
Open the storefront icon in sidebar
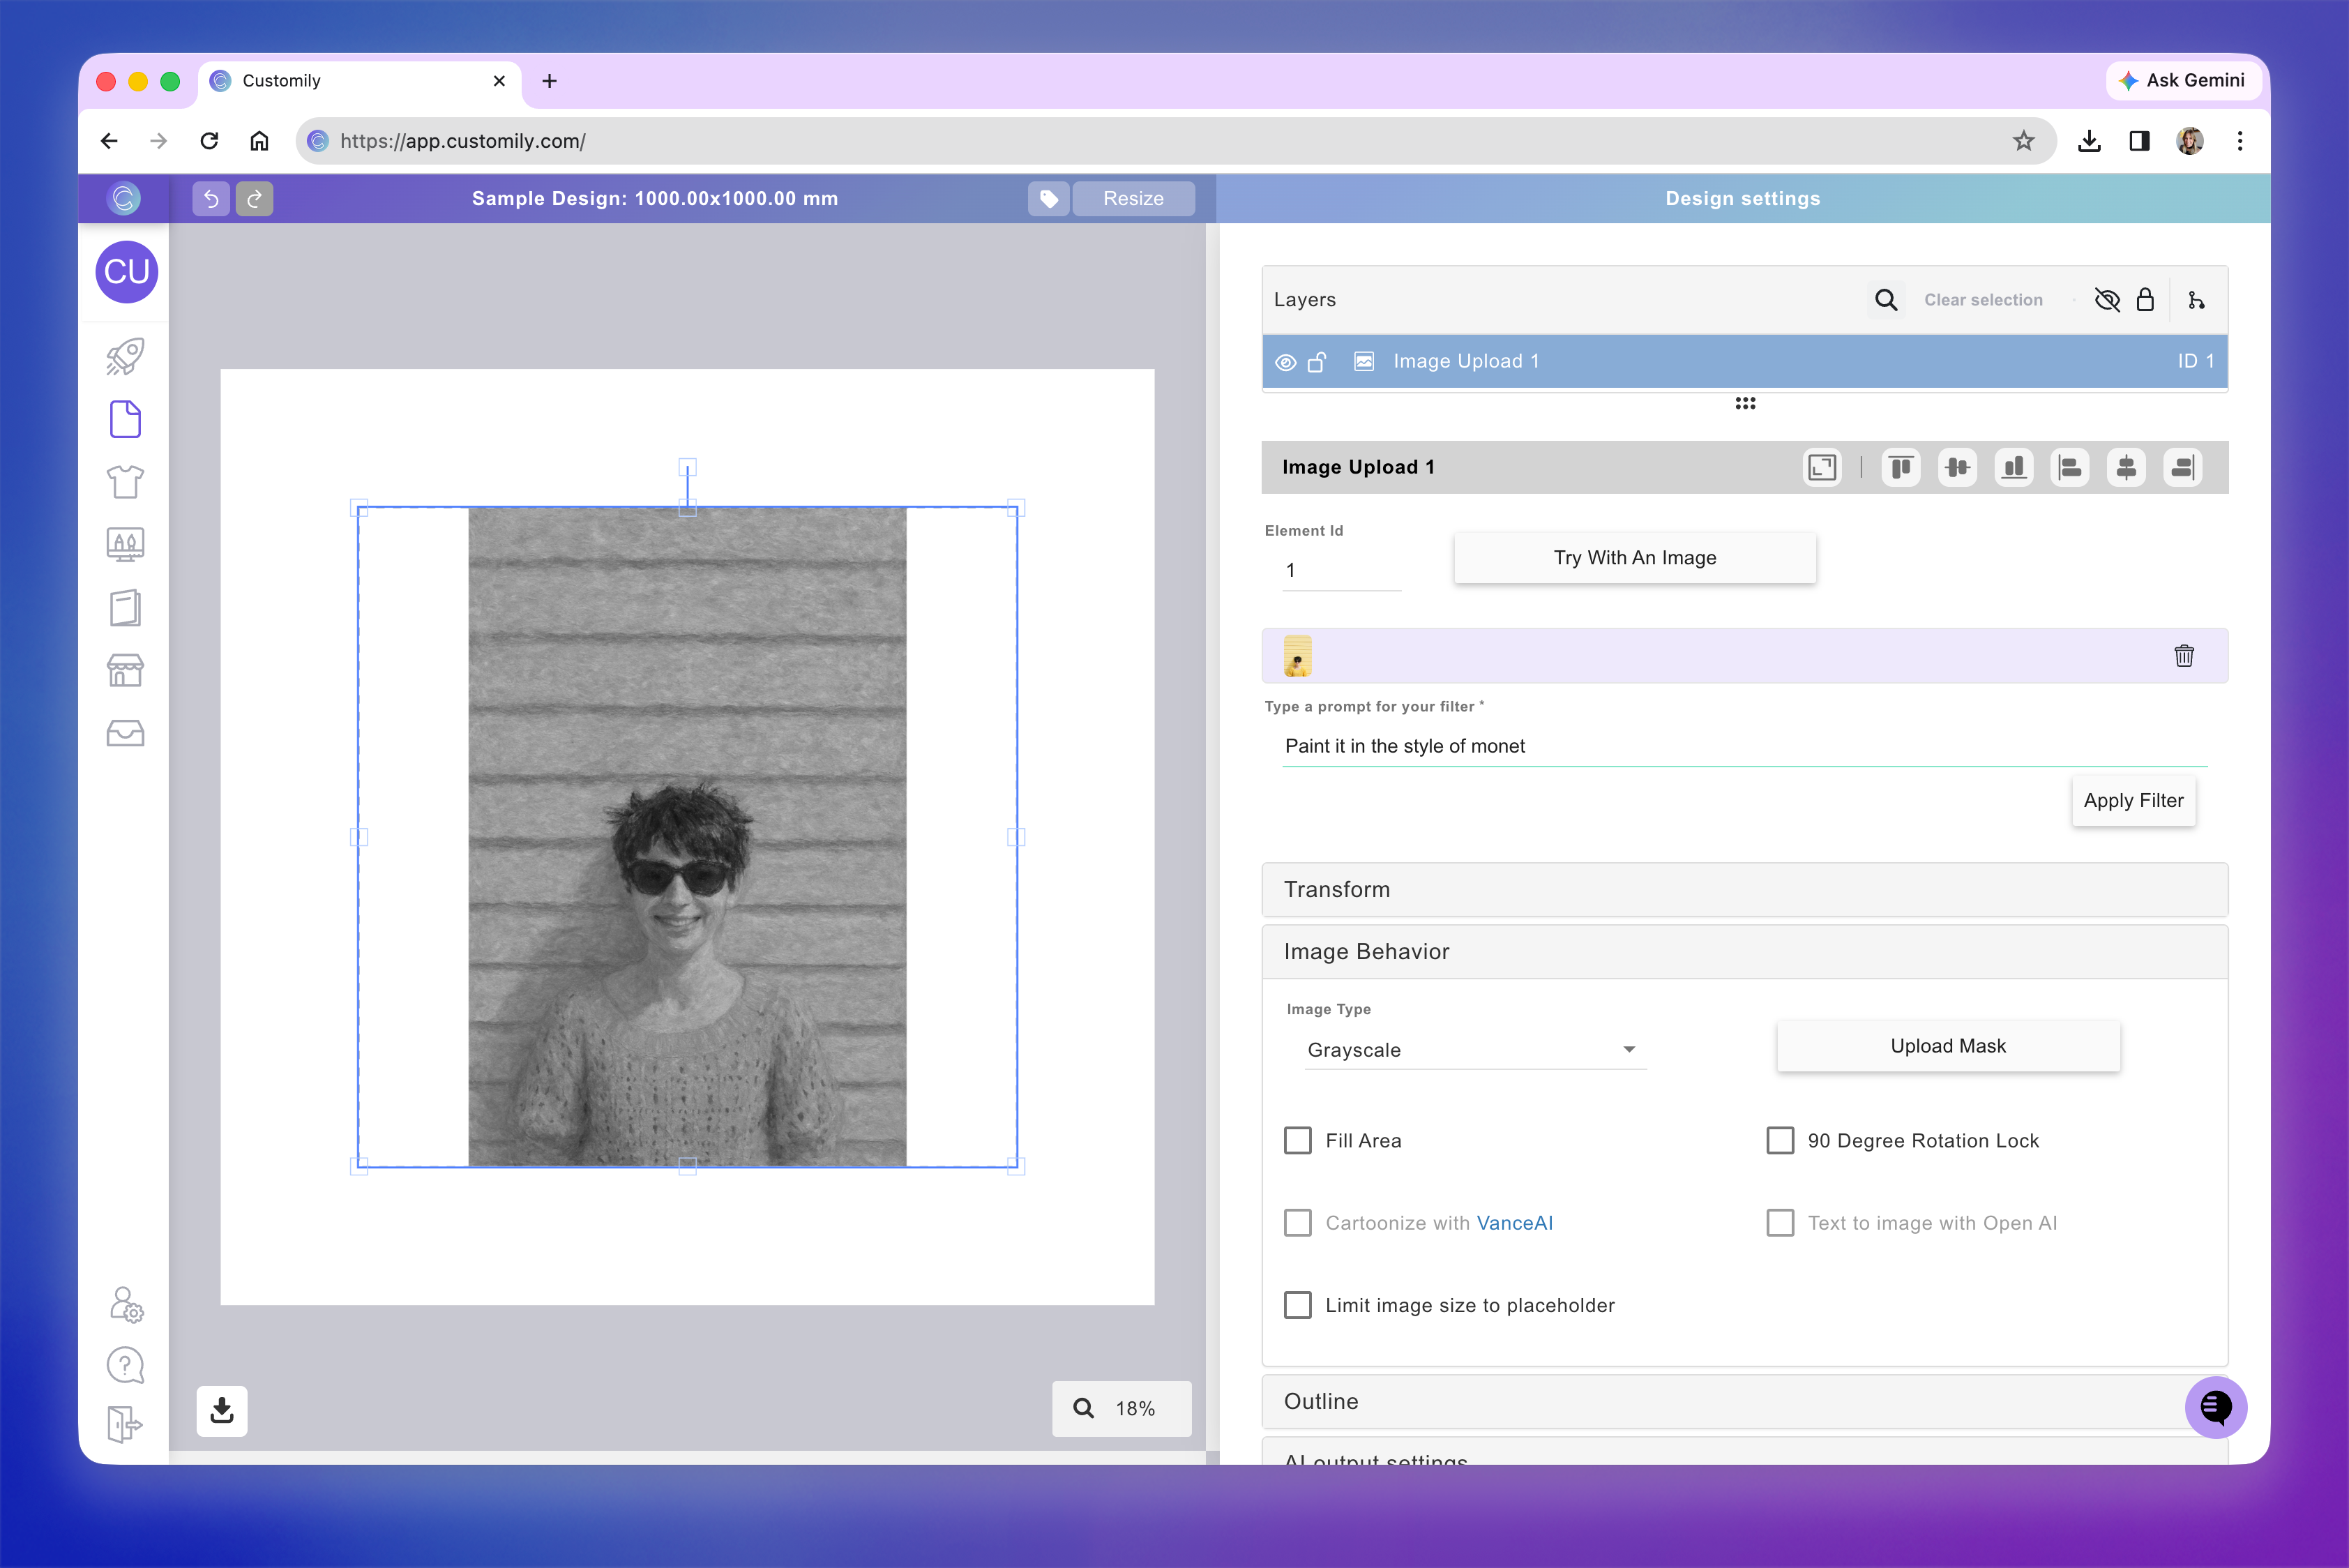point(125,670)
